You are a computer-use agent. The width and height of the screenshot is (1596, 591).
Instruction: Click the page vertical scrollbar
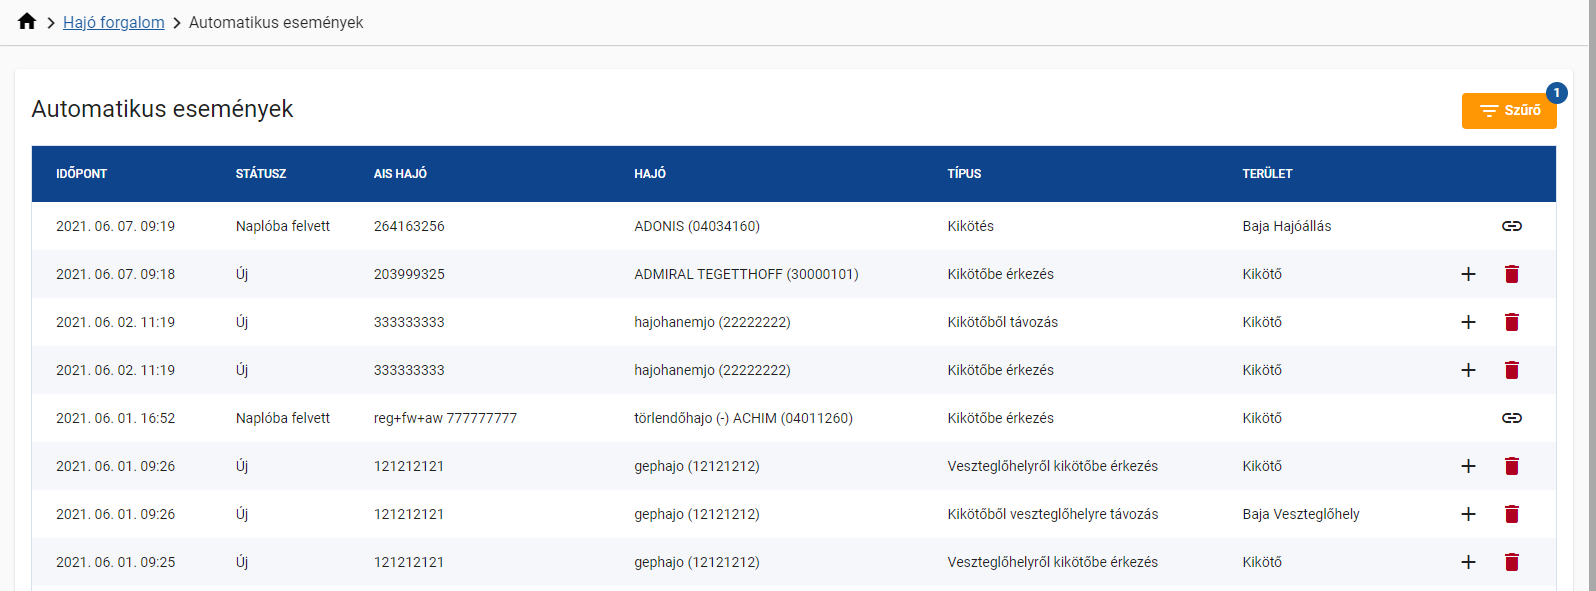(x=1591, y=300)
